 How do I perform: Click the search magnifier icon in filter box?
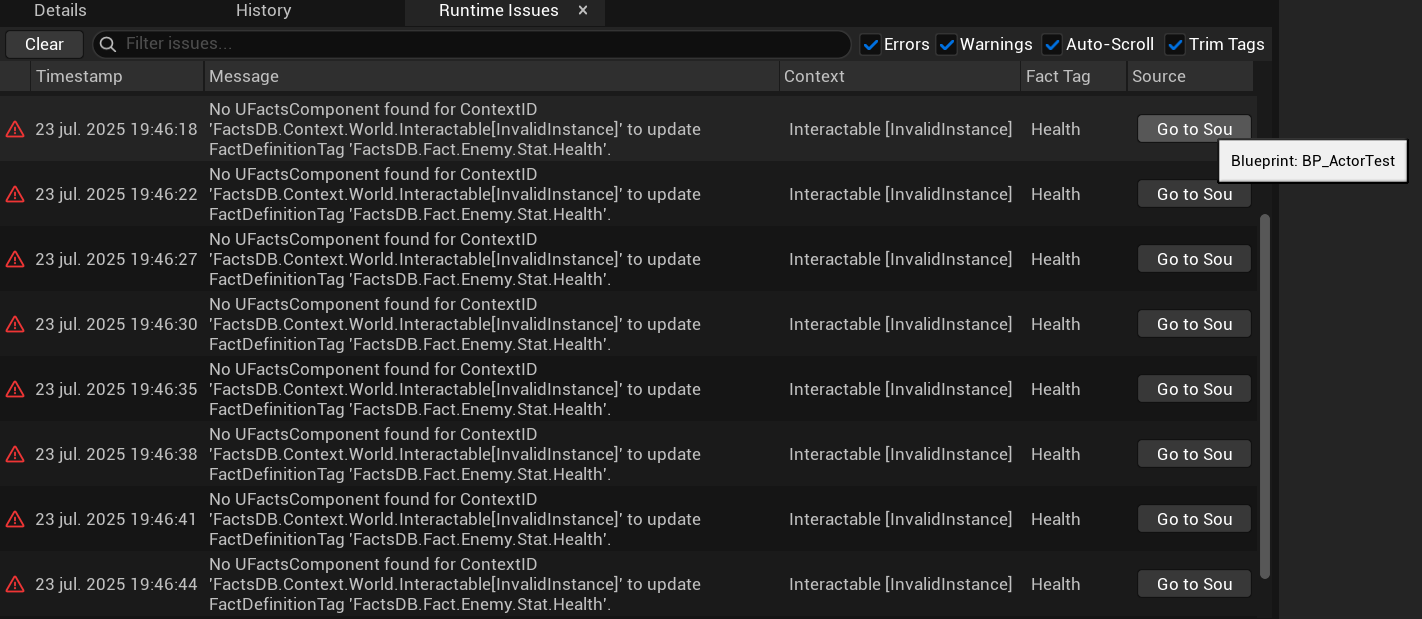coord(109,44)
